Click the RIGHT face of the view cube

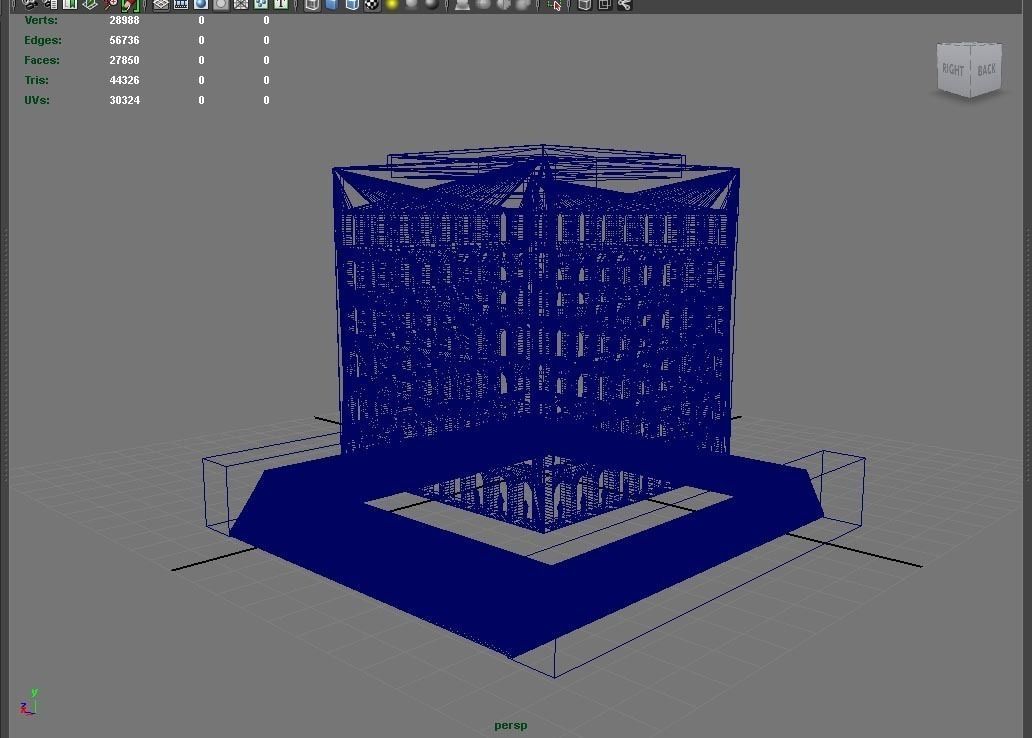point(953,69)
